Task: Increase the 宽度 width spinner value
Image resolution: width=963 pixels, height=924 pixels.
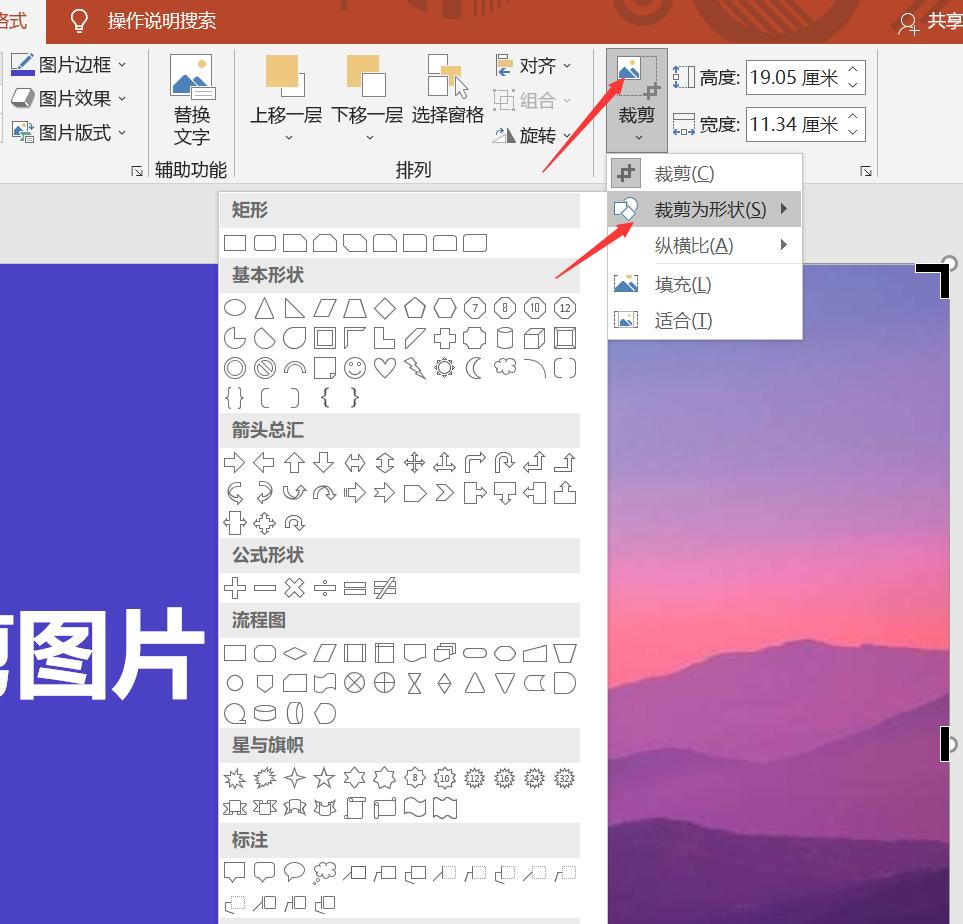Action: tap(853, 117)
